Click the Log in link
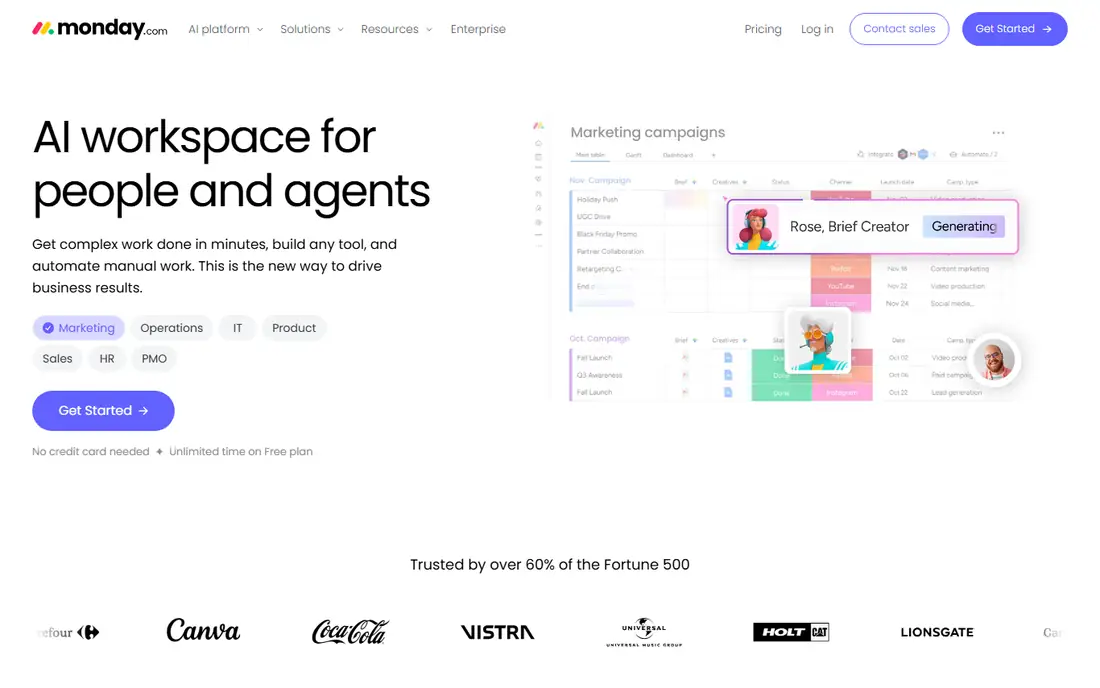This screenshot has width=1100, height=688. (817, 29)
